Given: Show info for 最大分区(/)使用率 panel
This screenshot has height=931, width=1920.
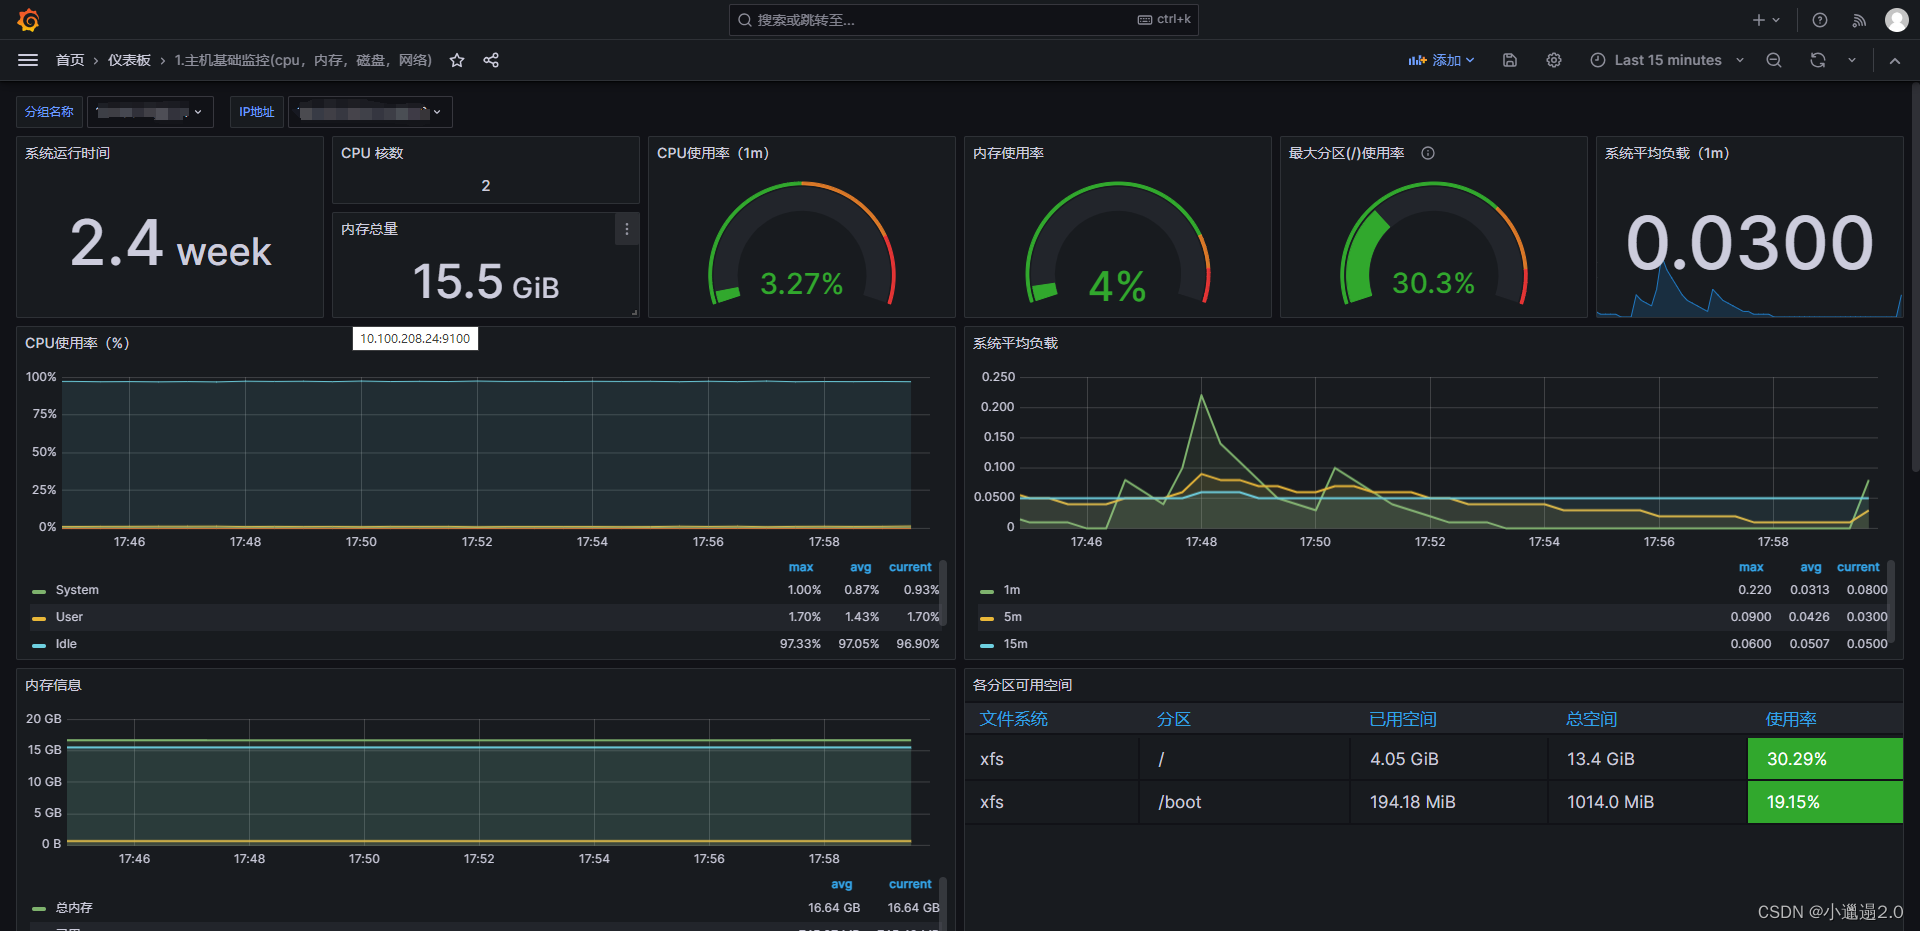Looking at the screenshot, I should tap(1428, 153).
